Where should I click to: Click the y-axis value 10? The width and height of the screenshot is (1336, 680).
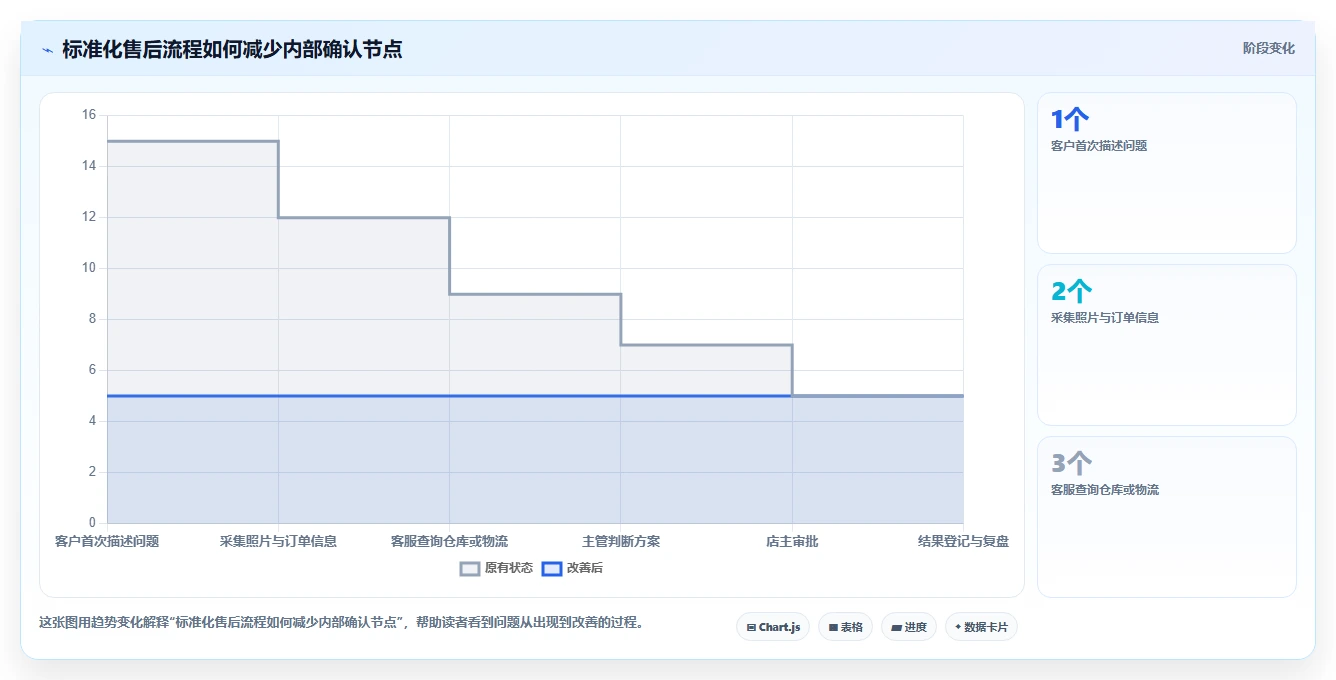click(89, 268)
